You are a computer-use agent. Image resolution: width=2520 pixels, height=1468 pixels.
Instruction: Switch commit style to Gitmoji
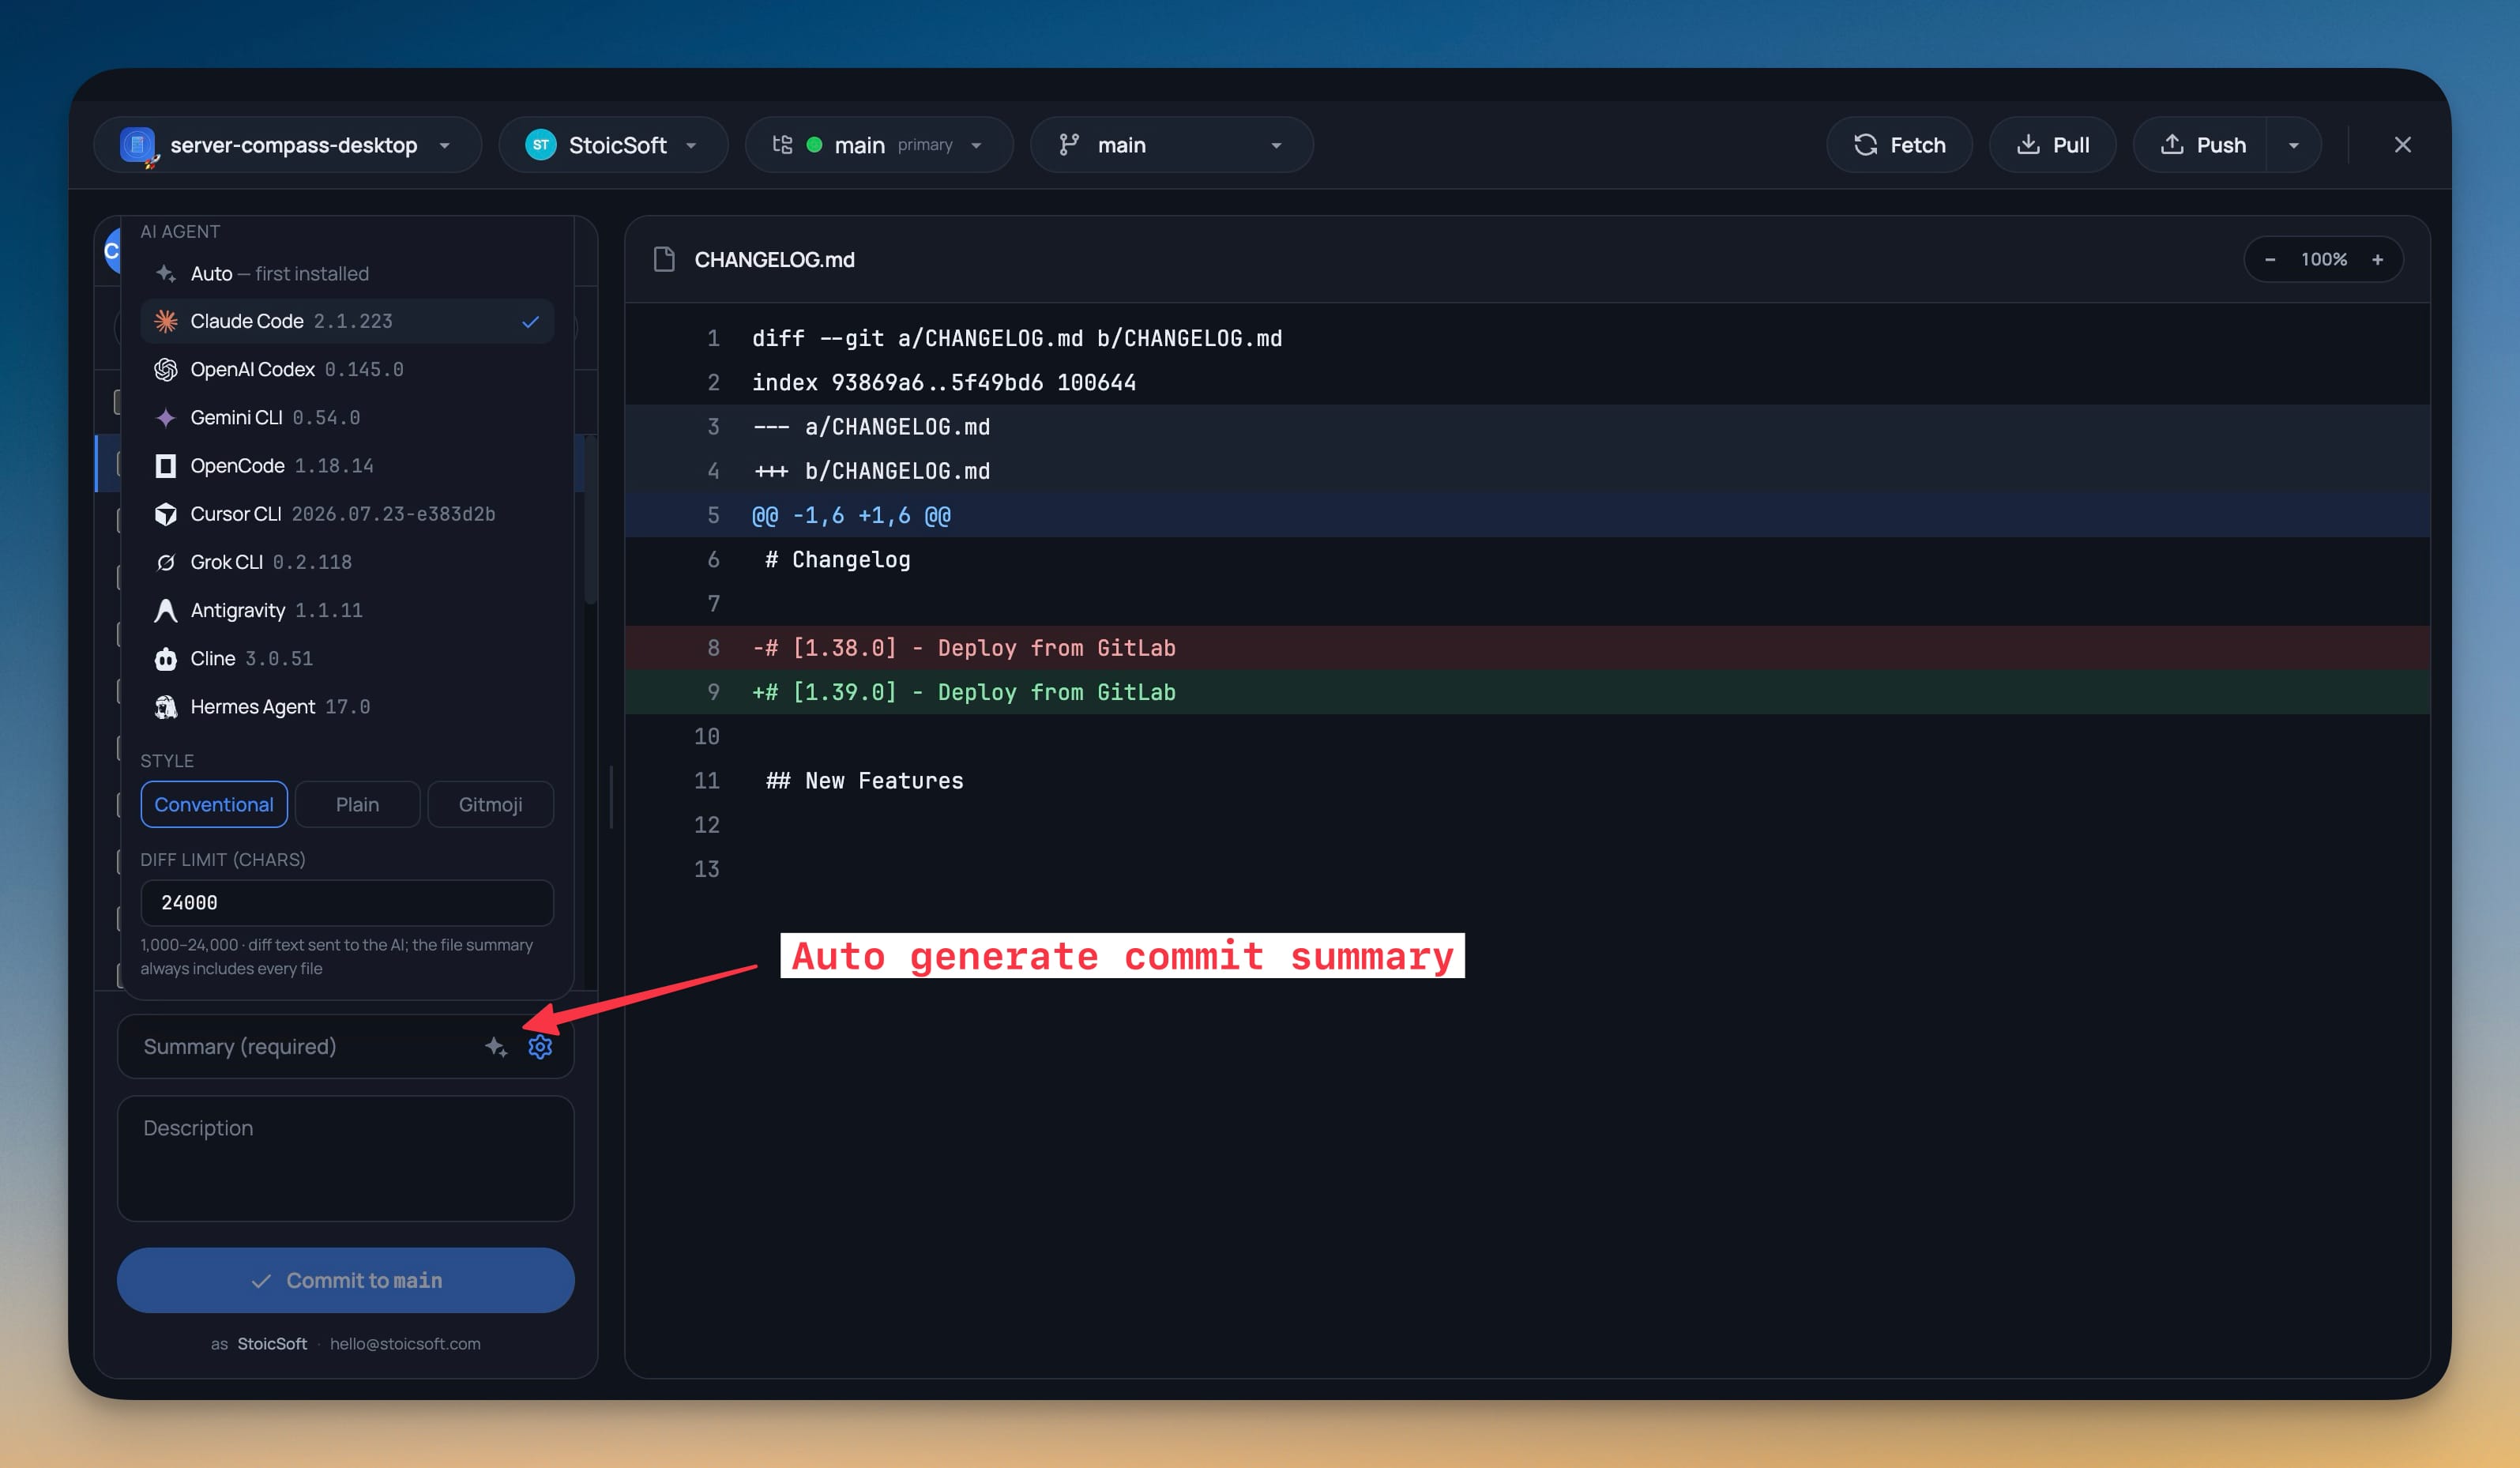[x=490, y=805]
